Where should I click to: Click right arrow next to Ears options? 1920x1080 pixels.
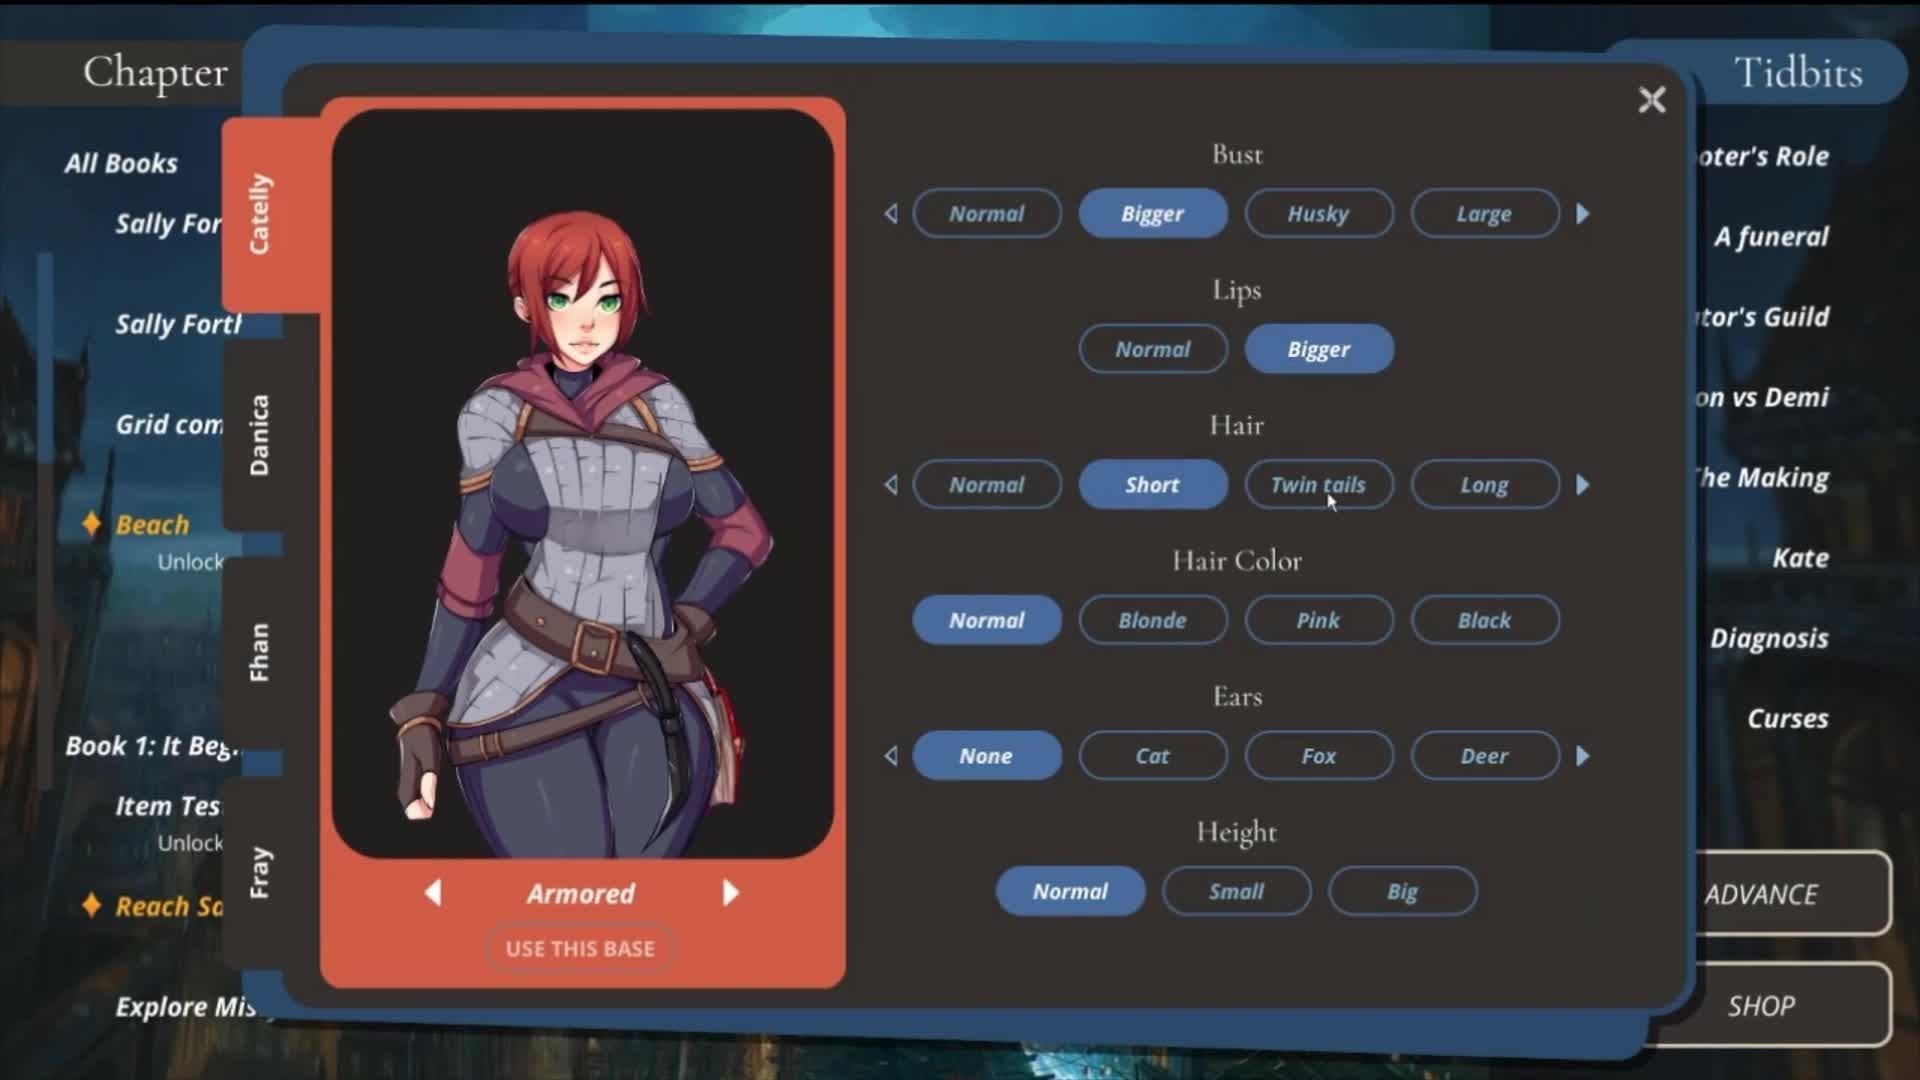click(1583, 756)
